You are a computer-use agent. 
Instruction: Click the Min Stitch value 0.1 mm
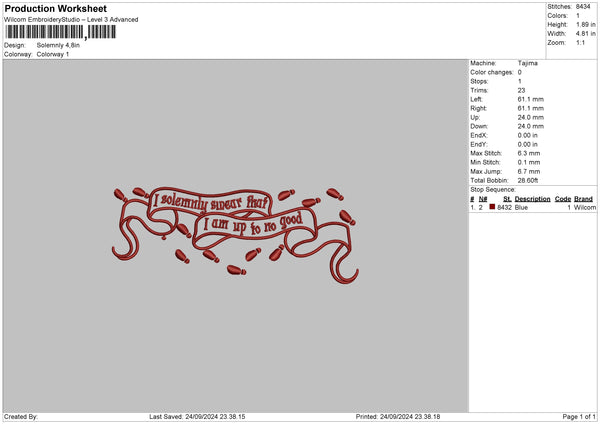(x=529, y=162)
